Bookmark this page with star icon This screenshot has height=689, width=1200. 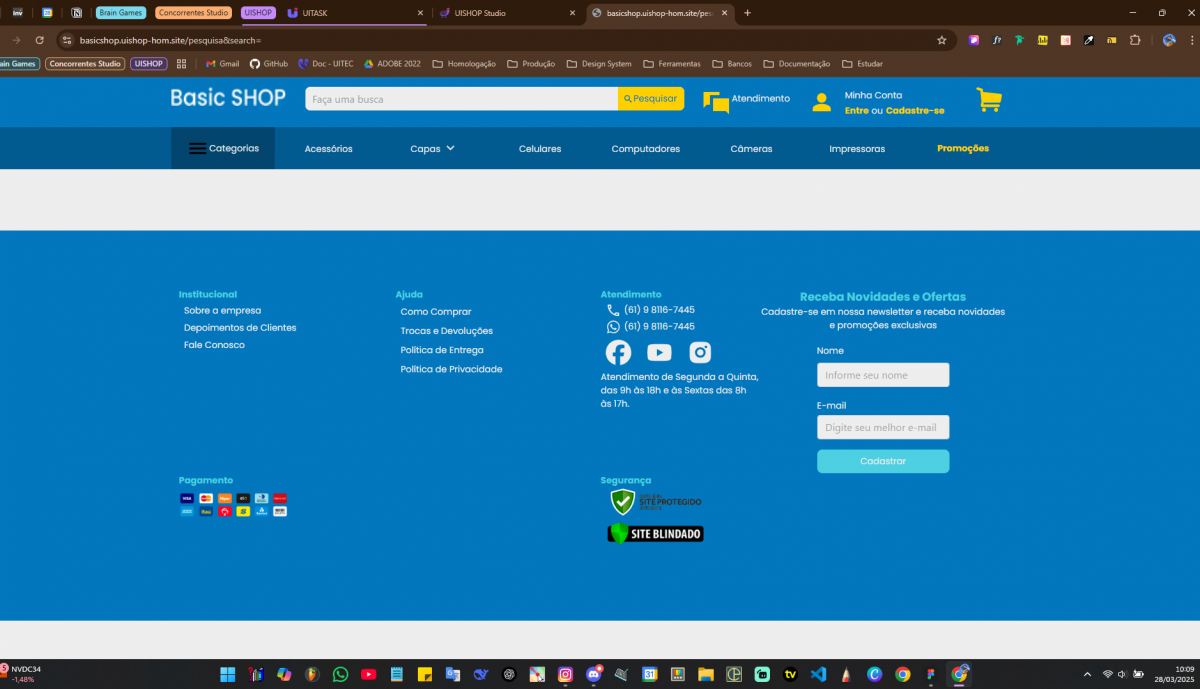(941, 40)
